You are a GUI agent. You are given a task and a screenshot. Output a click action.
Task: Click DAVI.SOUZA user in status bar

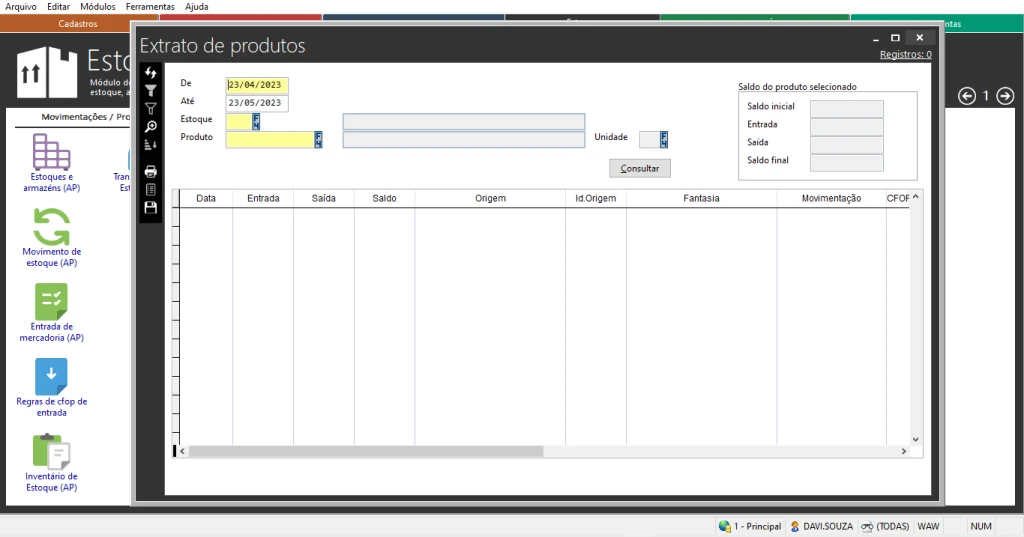pyautogui.click(x=824, y=526)
